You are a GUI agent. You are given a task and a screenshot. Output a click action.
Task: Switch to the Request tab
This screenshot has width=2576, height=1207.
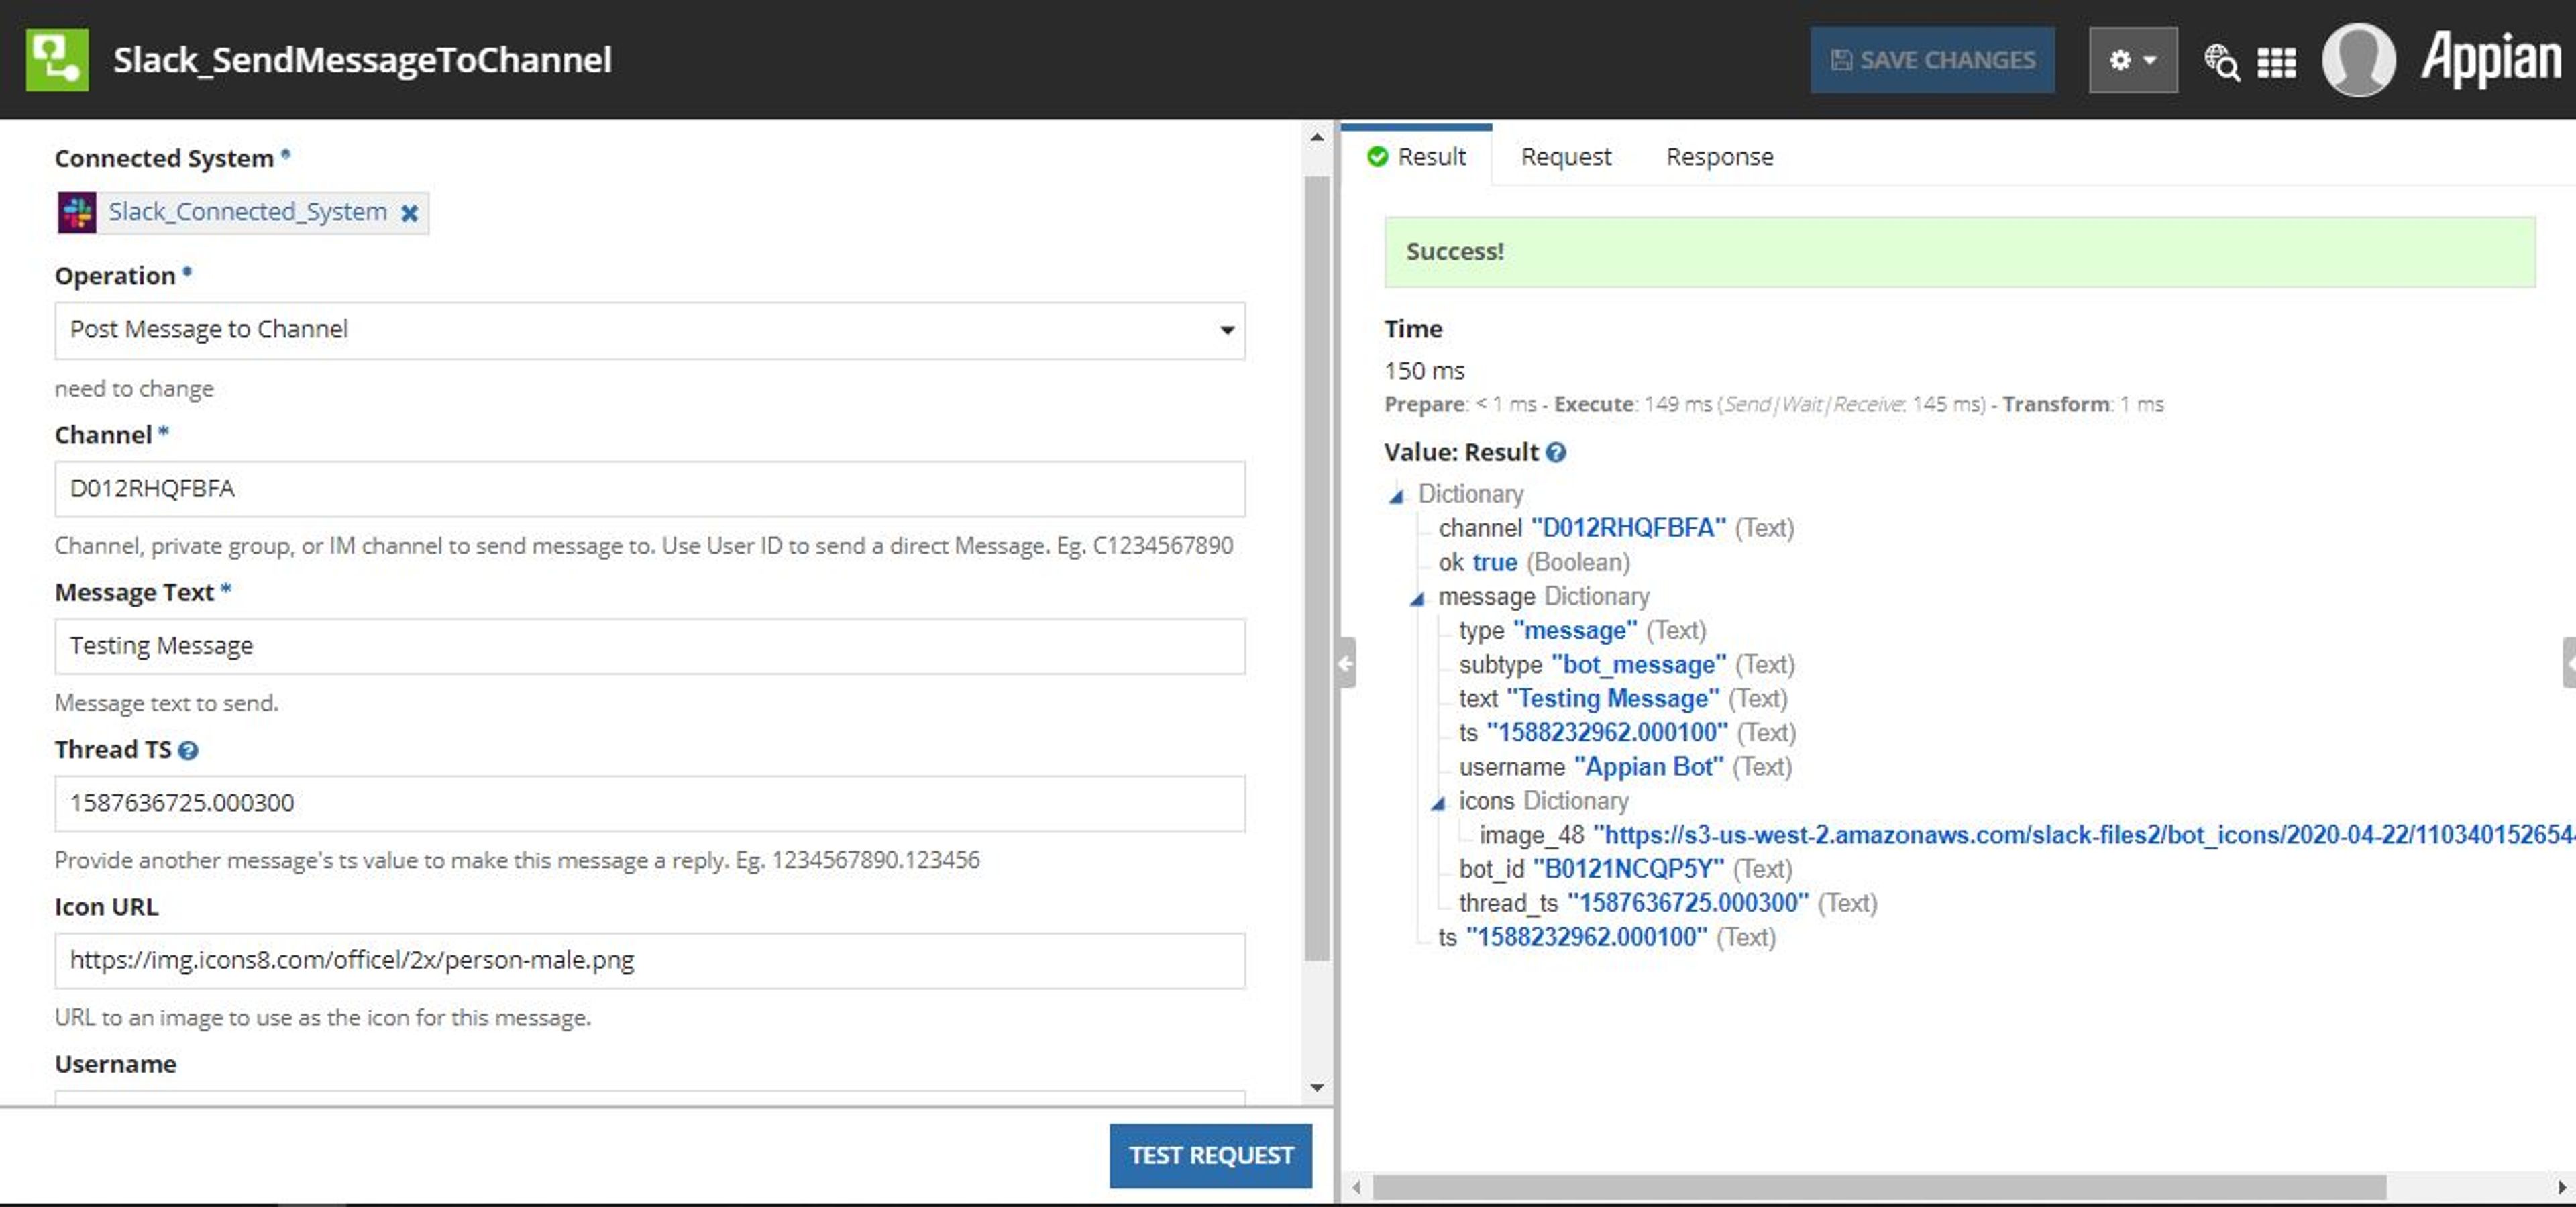click(x=1565, y=157)
